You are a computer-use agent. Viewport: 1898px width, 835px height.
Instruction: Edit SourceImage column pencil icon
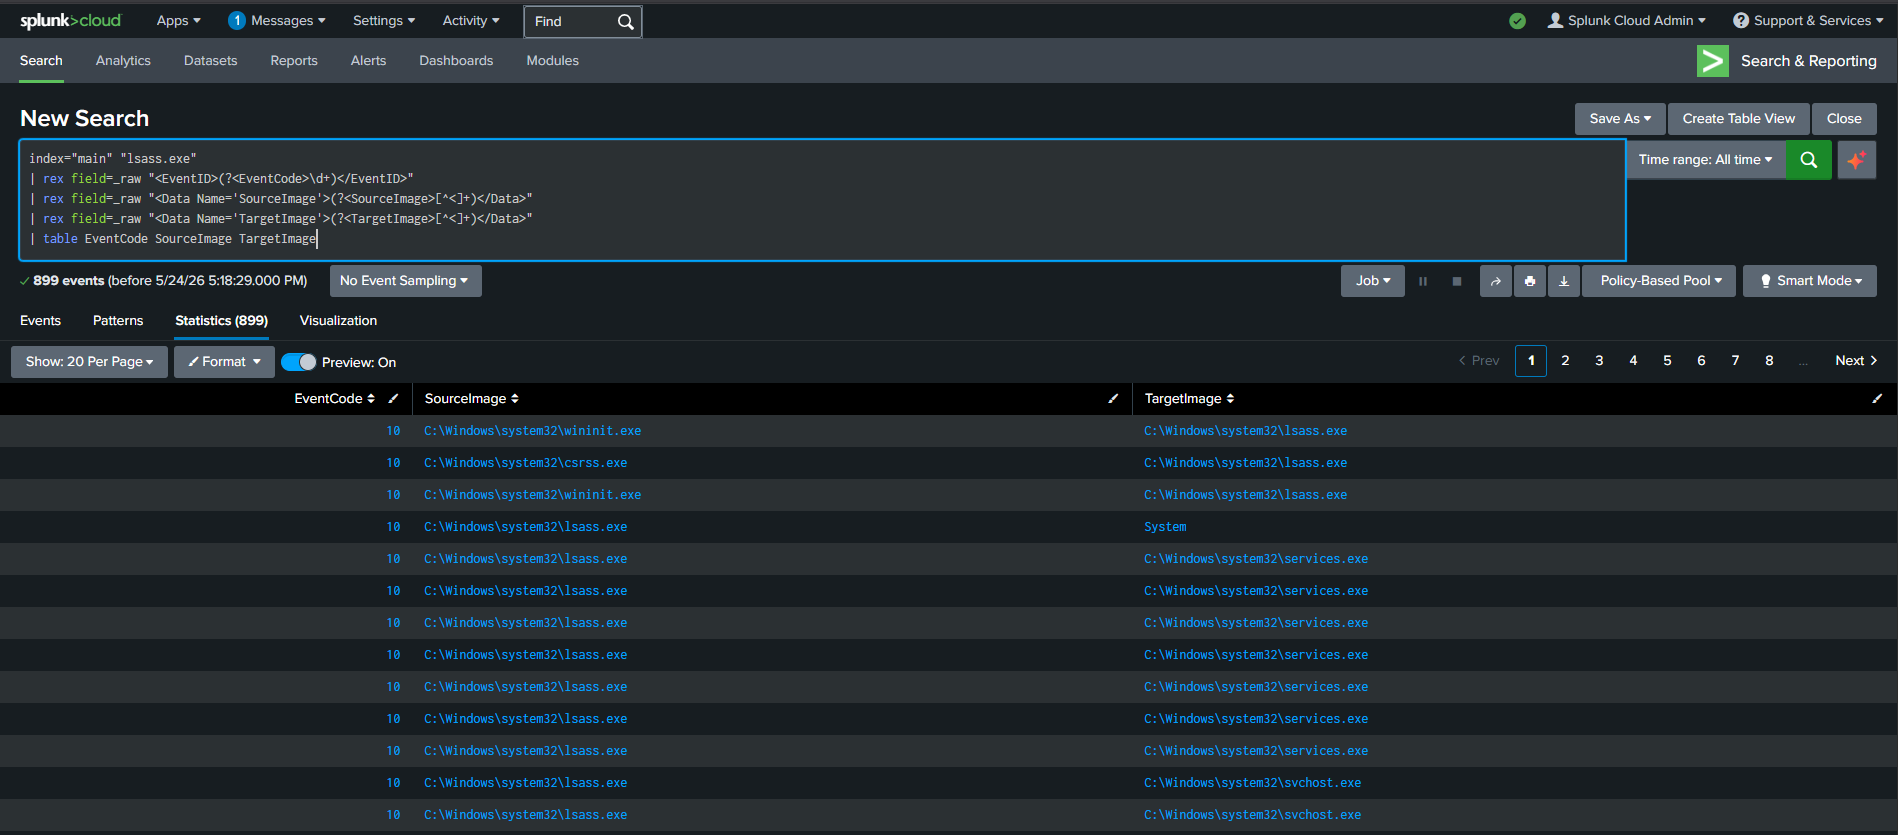click(1113, 398)
